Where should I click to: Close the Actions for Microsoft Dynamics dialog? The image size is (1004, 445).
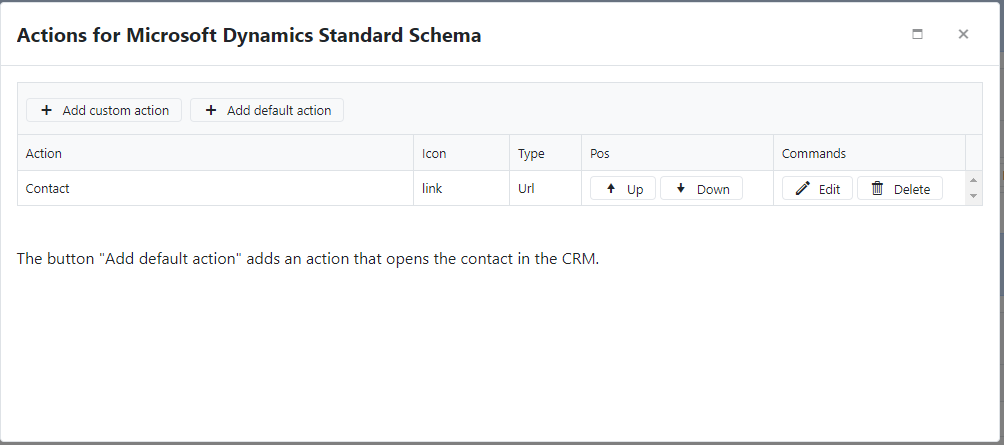[x=963, y=34]
